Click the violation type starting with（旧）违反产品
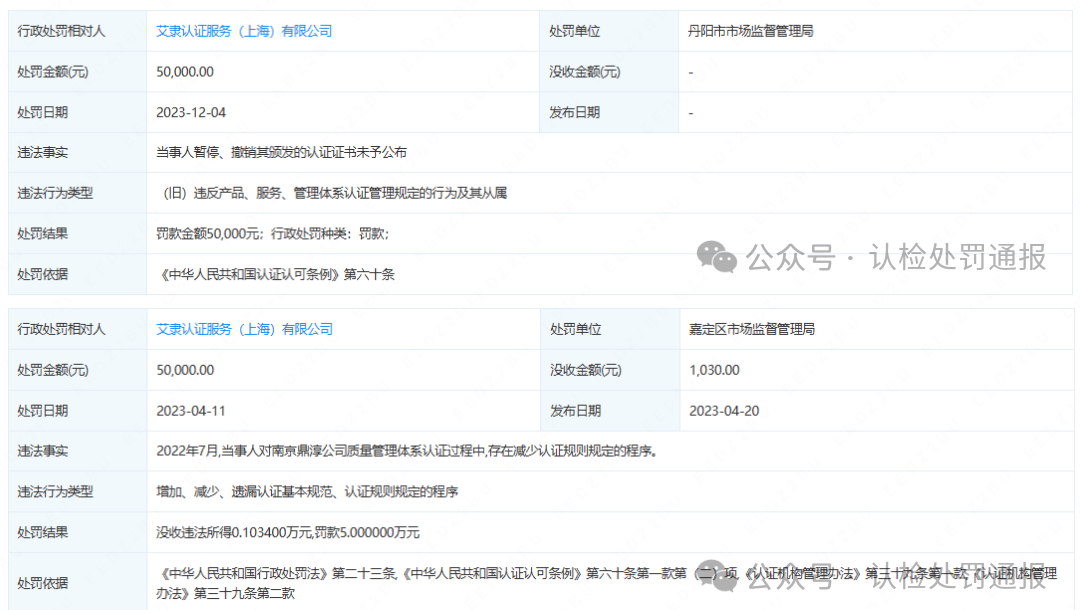Image resolution: width=1080 pixels, height=610 pixels. pos(334,193)
